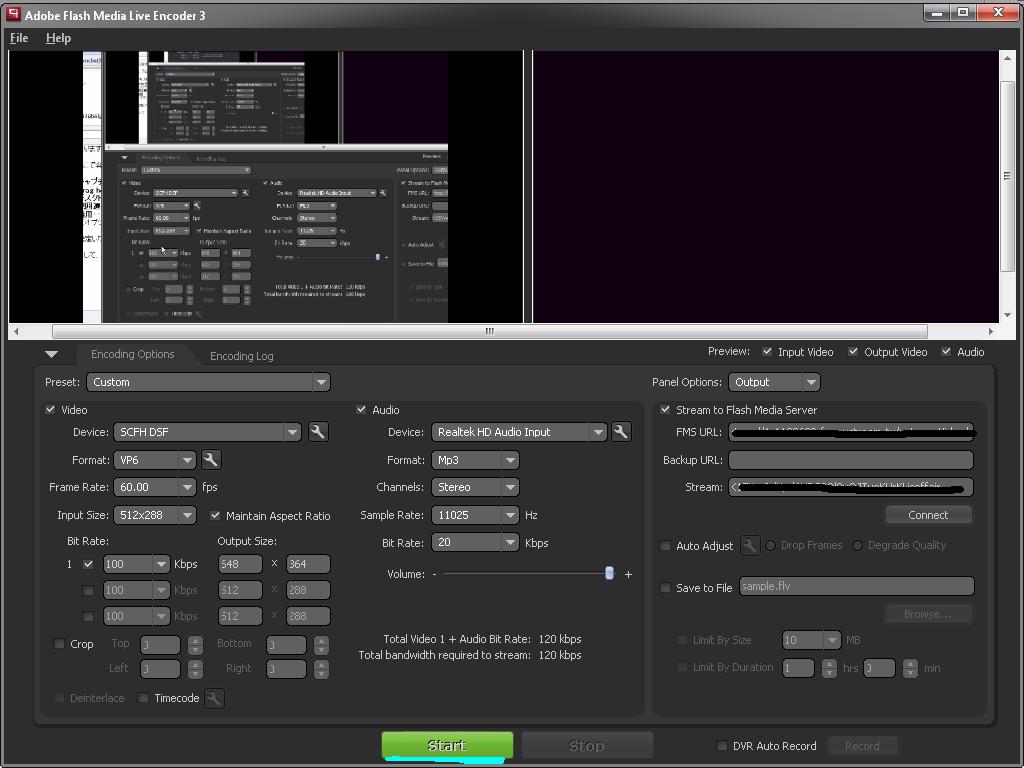Click the FMS URL field
Image resolution: width=1024 pixels, height=768 pixels.
pyautogui.click(x=851, y=432)
